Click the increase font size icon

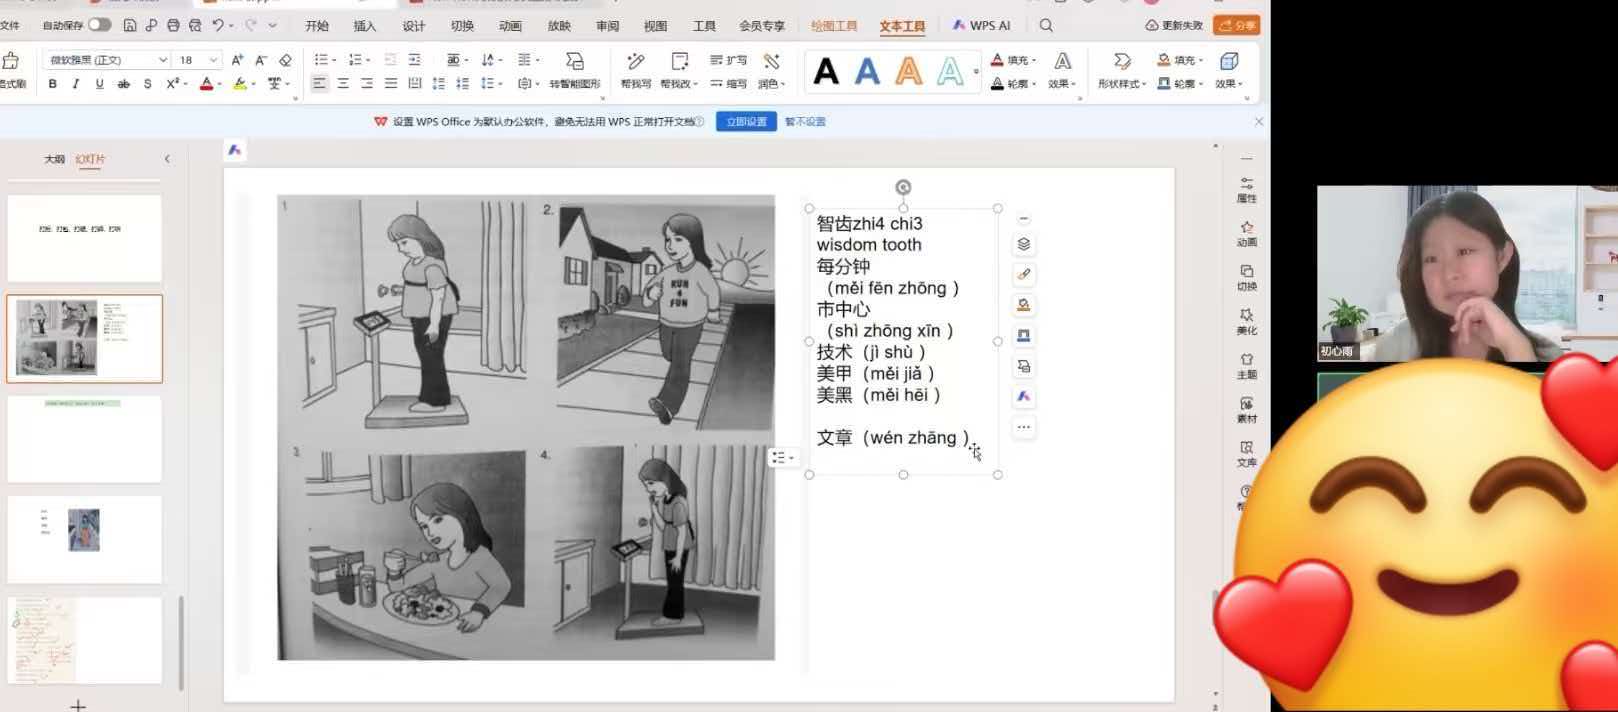pyautogui.click(x=237, y=60)
